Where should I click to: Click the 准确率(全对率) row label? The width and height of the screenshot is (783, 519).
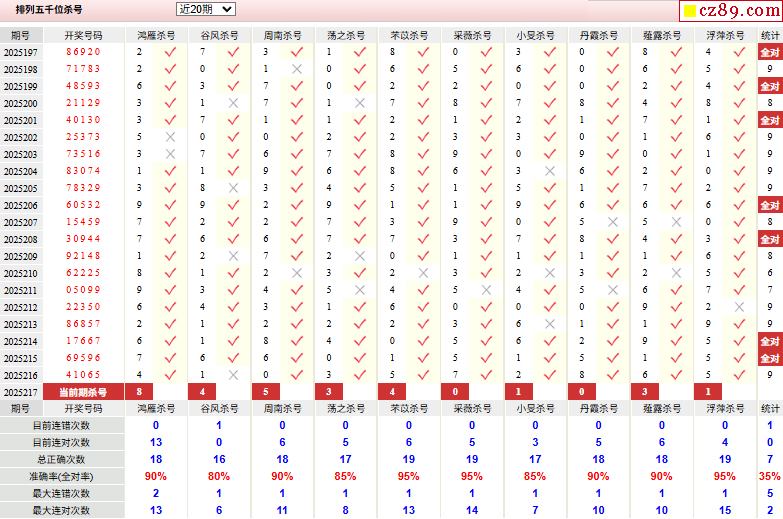tap(61, 477)
